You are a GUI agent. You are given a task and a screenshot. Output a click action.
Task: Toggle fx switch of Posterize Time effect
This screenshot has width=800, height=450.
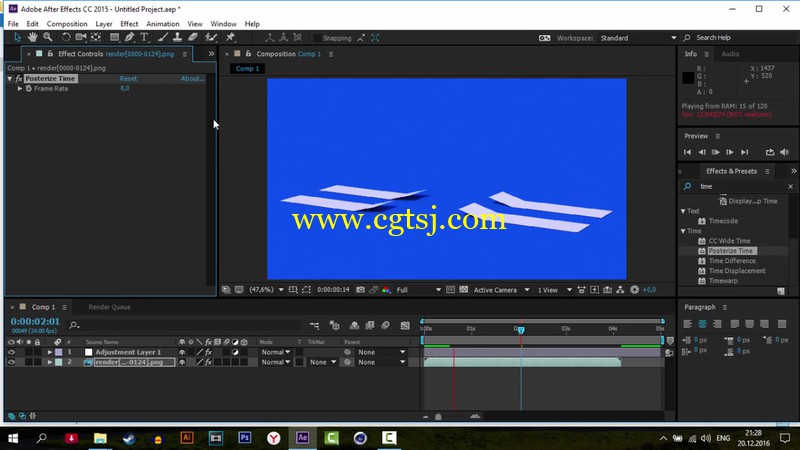[x=19, y=79]
